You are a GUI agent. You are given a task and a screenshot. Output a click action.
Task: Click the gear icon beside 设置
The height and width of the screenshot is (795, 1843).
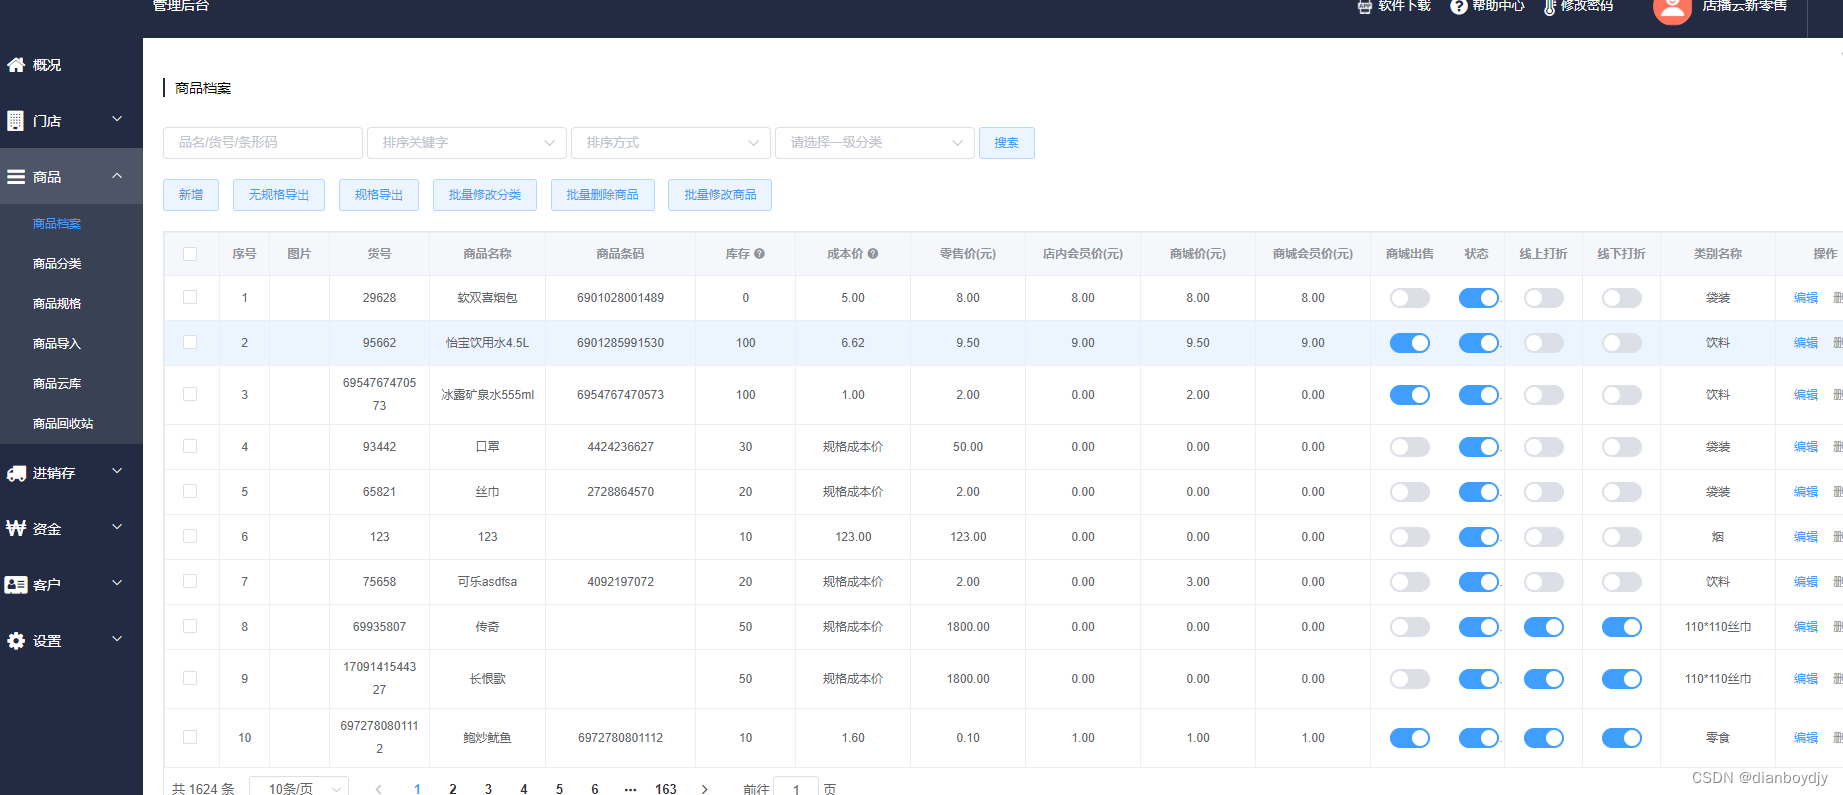pos(16,641)
